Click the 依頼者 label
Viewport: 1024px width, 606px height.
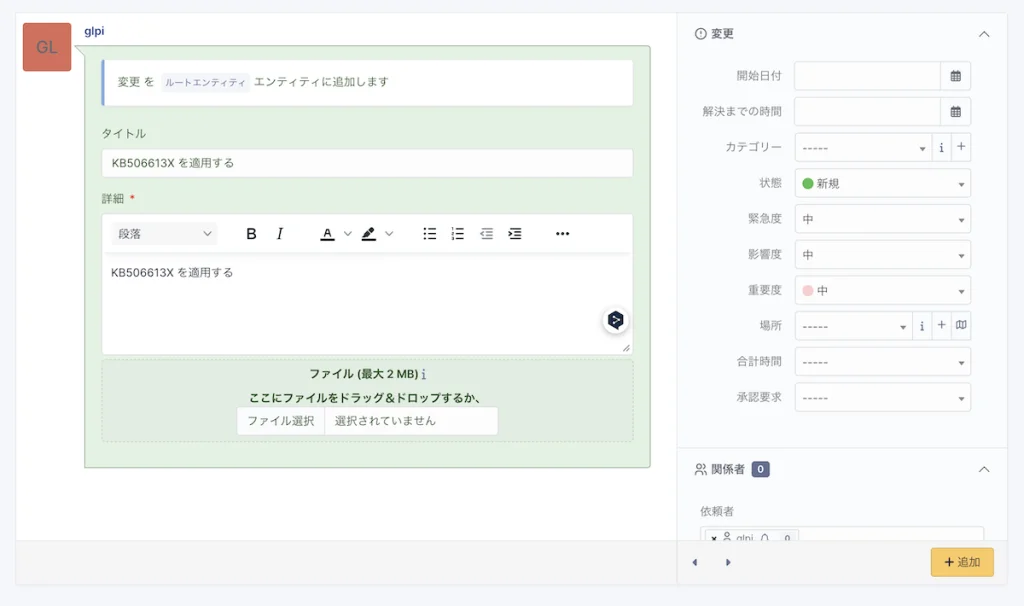tap(717, 511)
